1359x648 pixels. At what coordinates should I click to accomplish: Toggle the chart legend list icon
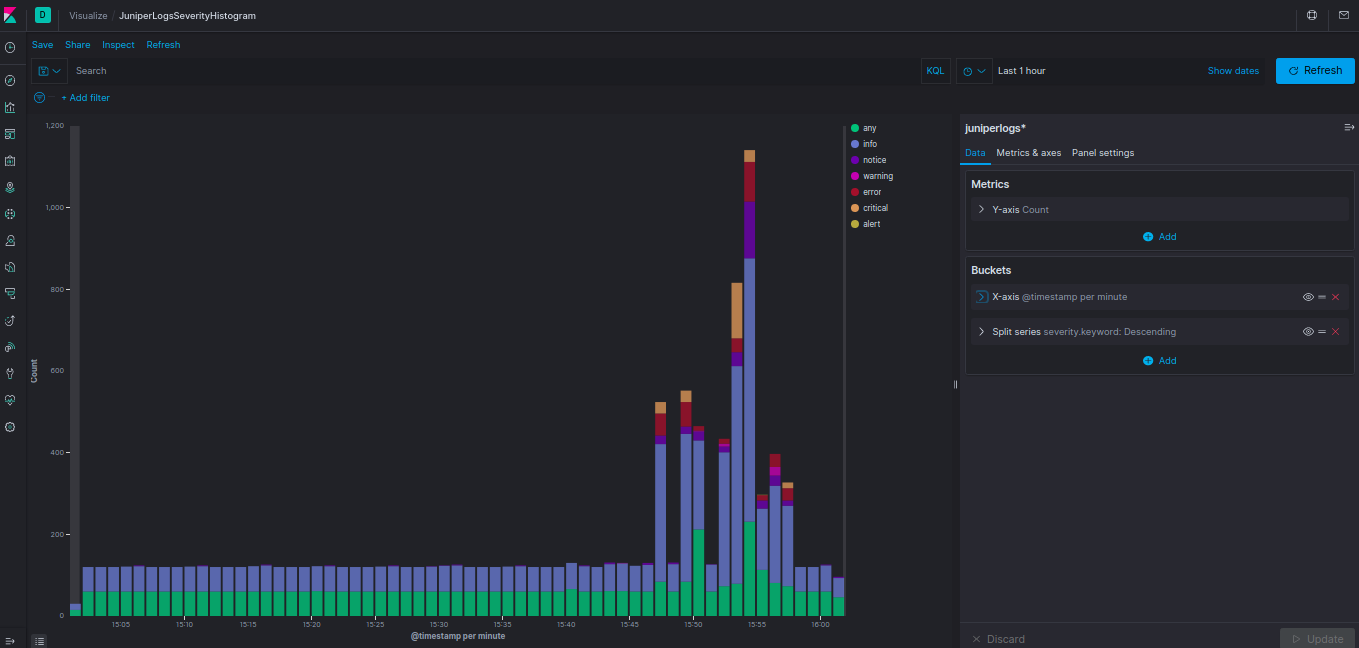[x=39, y=640]
